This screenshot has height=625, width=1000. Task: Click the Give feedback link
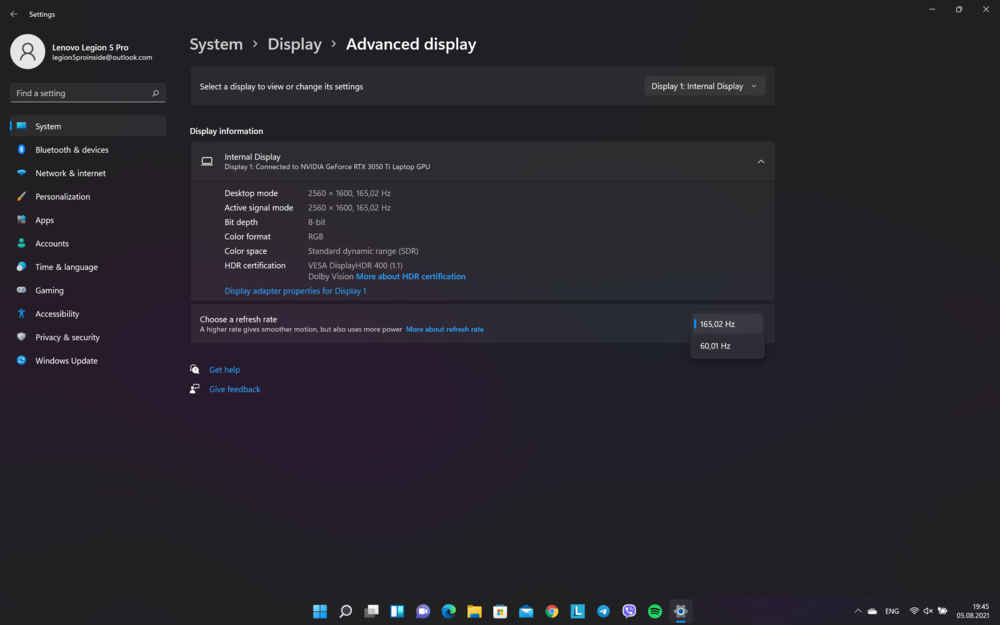pos(235,389)
